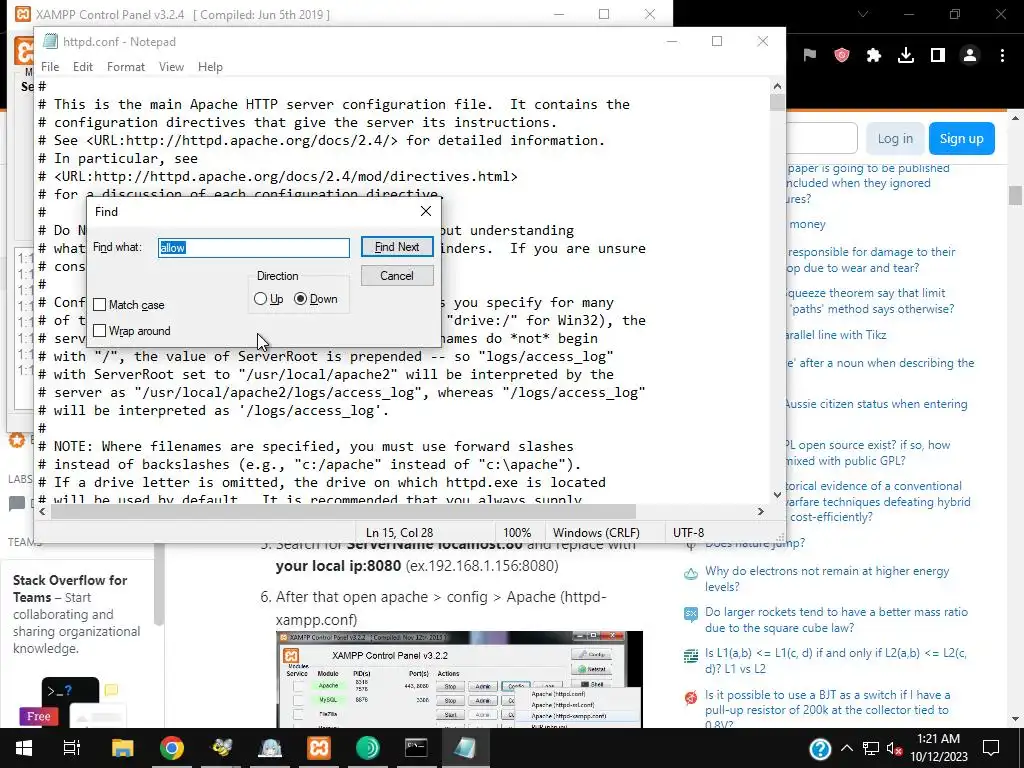The image size is (1024, 768).
Task: Open Chrome profile avatar icon
Action: click(970, 56)
